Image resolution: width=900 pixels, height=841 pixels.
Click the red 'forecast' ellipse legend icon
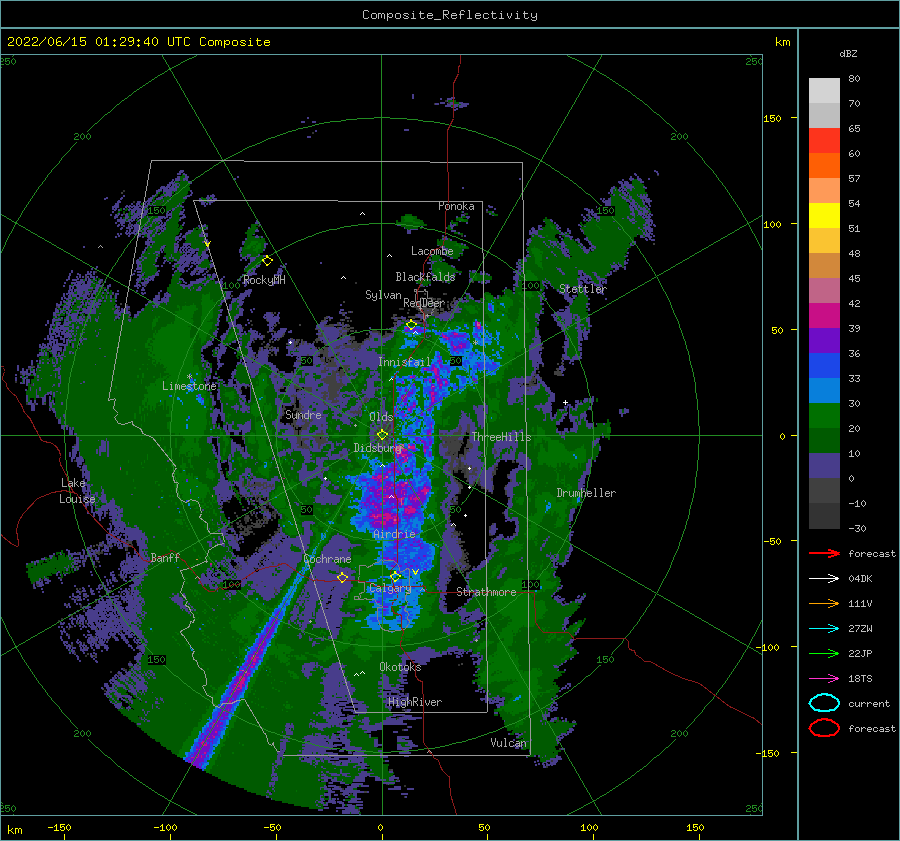click(x=824, y=728)
